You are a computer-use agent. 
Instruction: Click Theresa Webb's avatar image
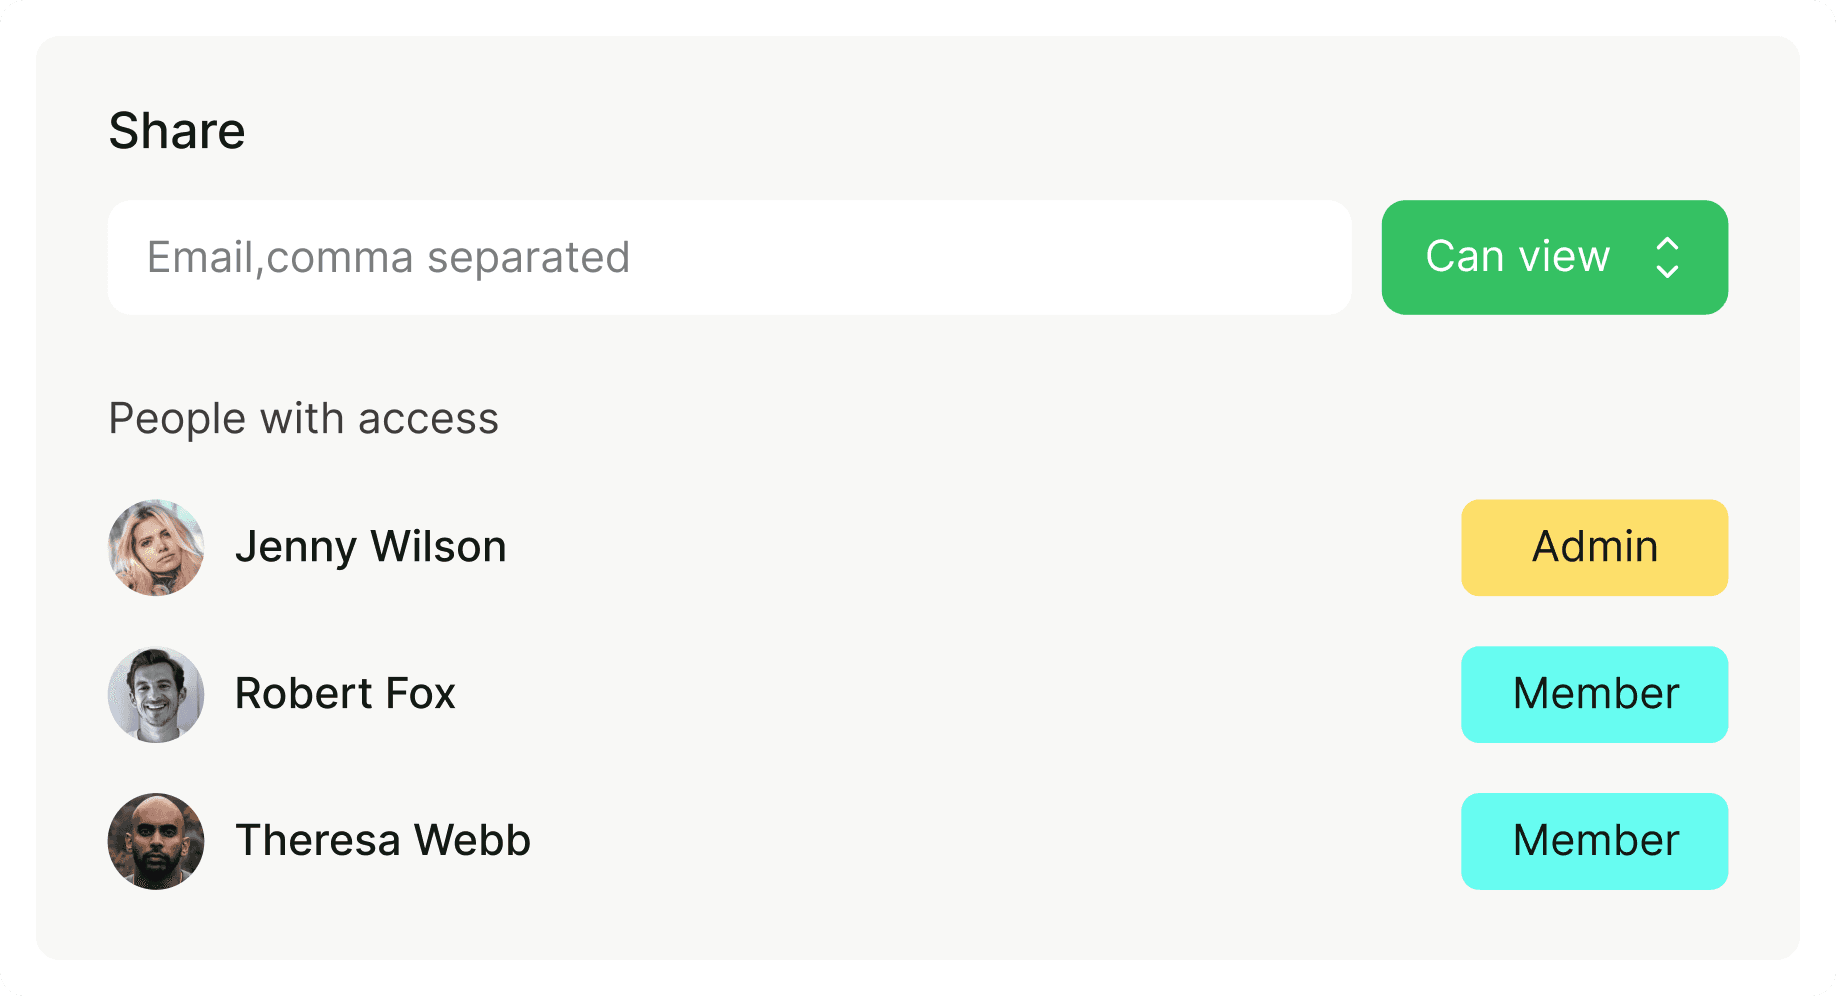click(x=156, y=841)
